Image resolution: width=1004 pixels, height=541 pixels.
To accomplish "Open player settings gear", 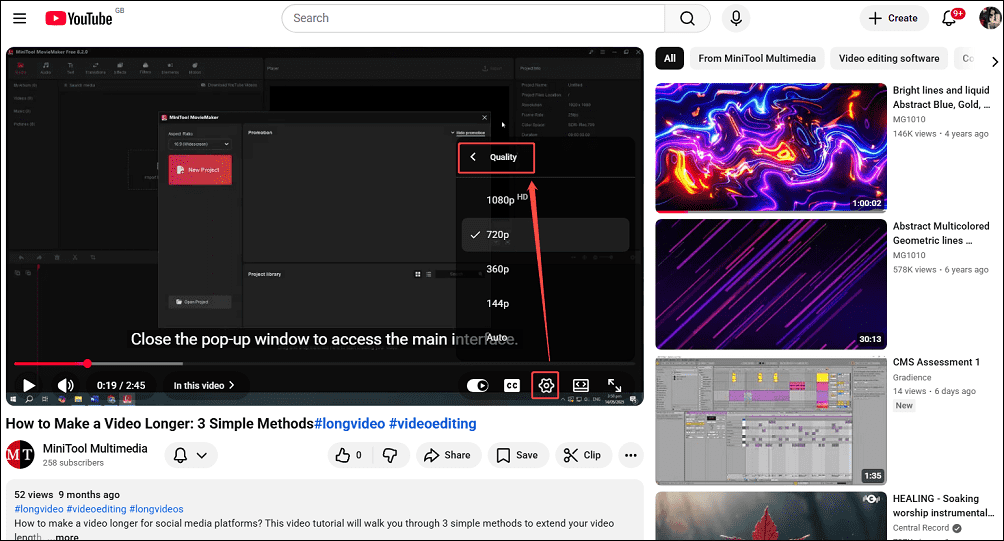I will (546, 385).
